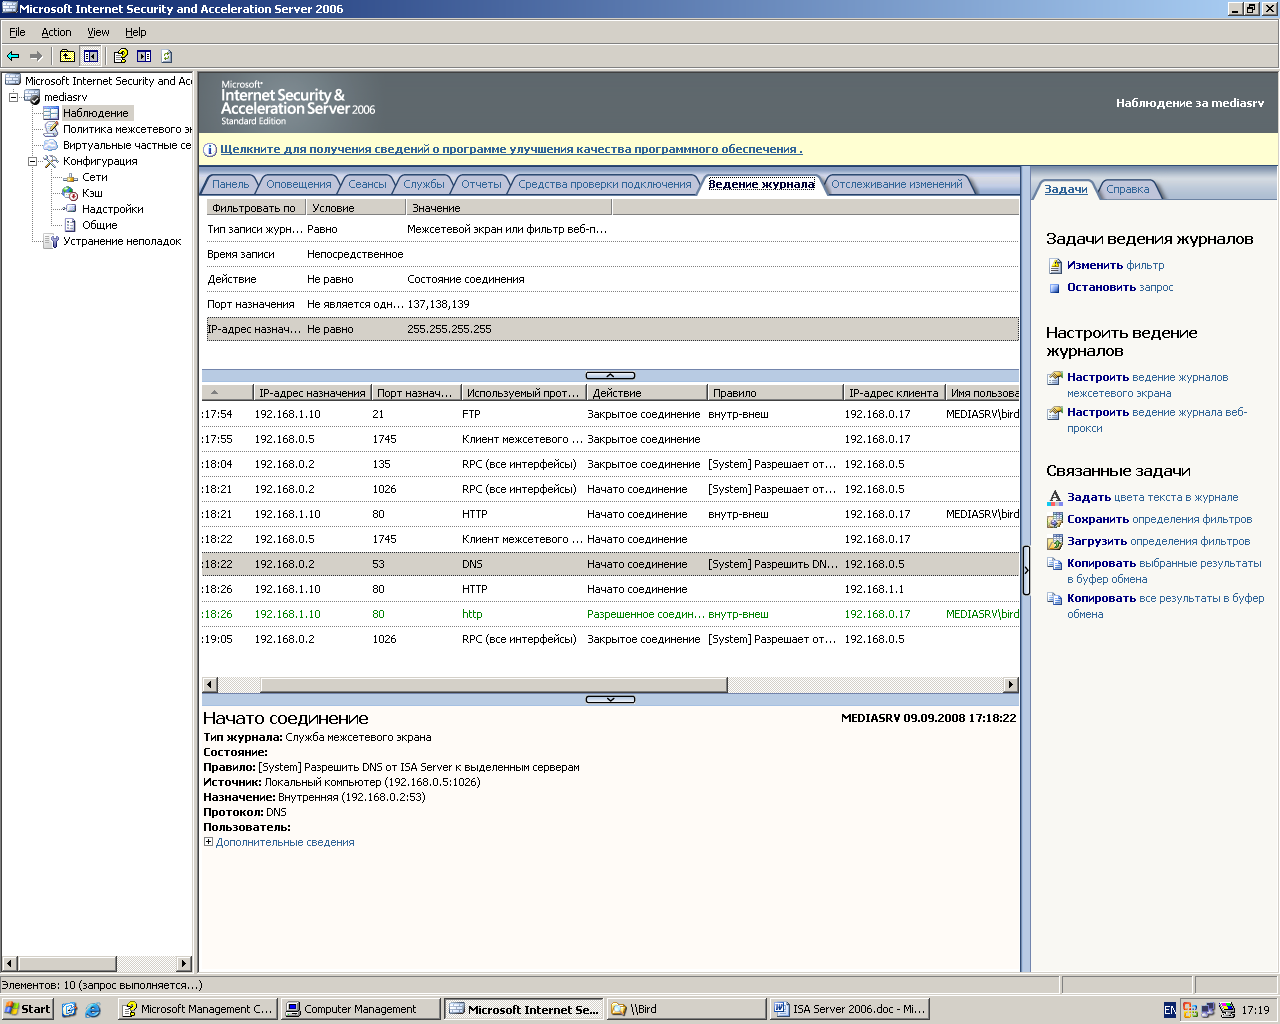Click console tree scrollbar right arrow
This screenshot has width=1280, height=1024.
tap(184, 964)
